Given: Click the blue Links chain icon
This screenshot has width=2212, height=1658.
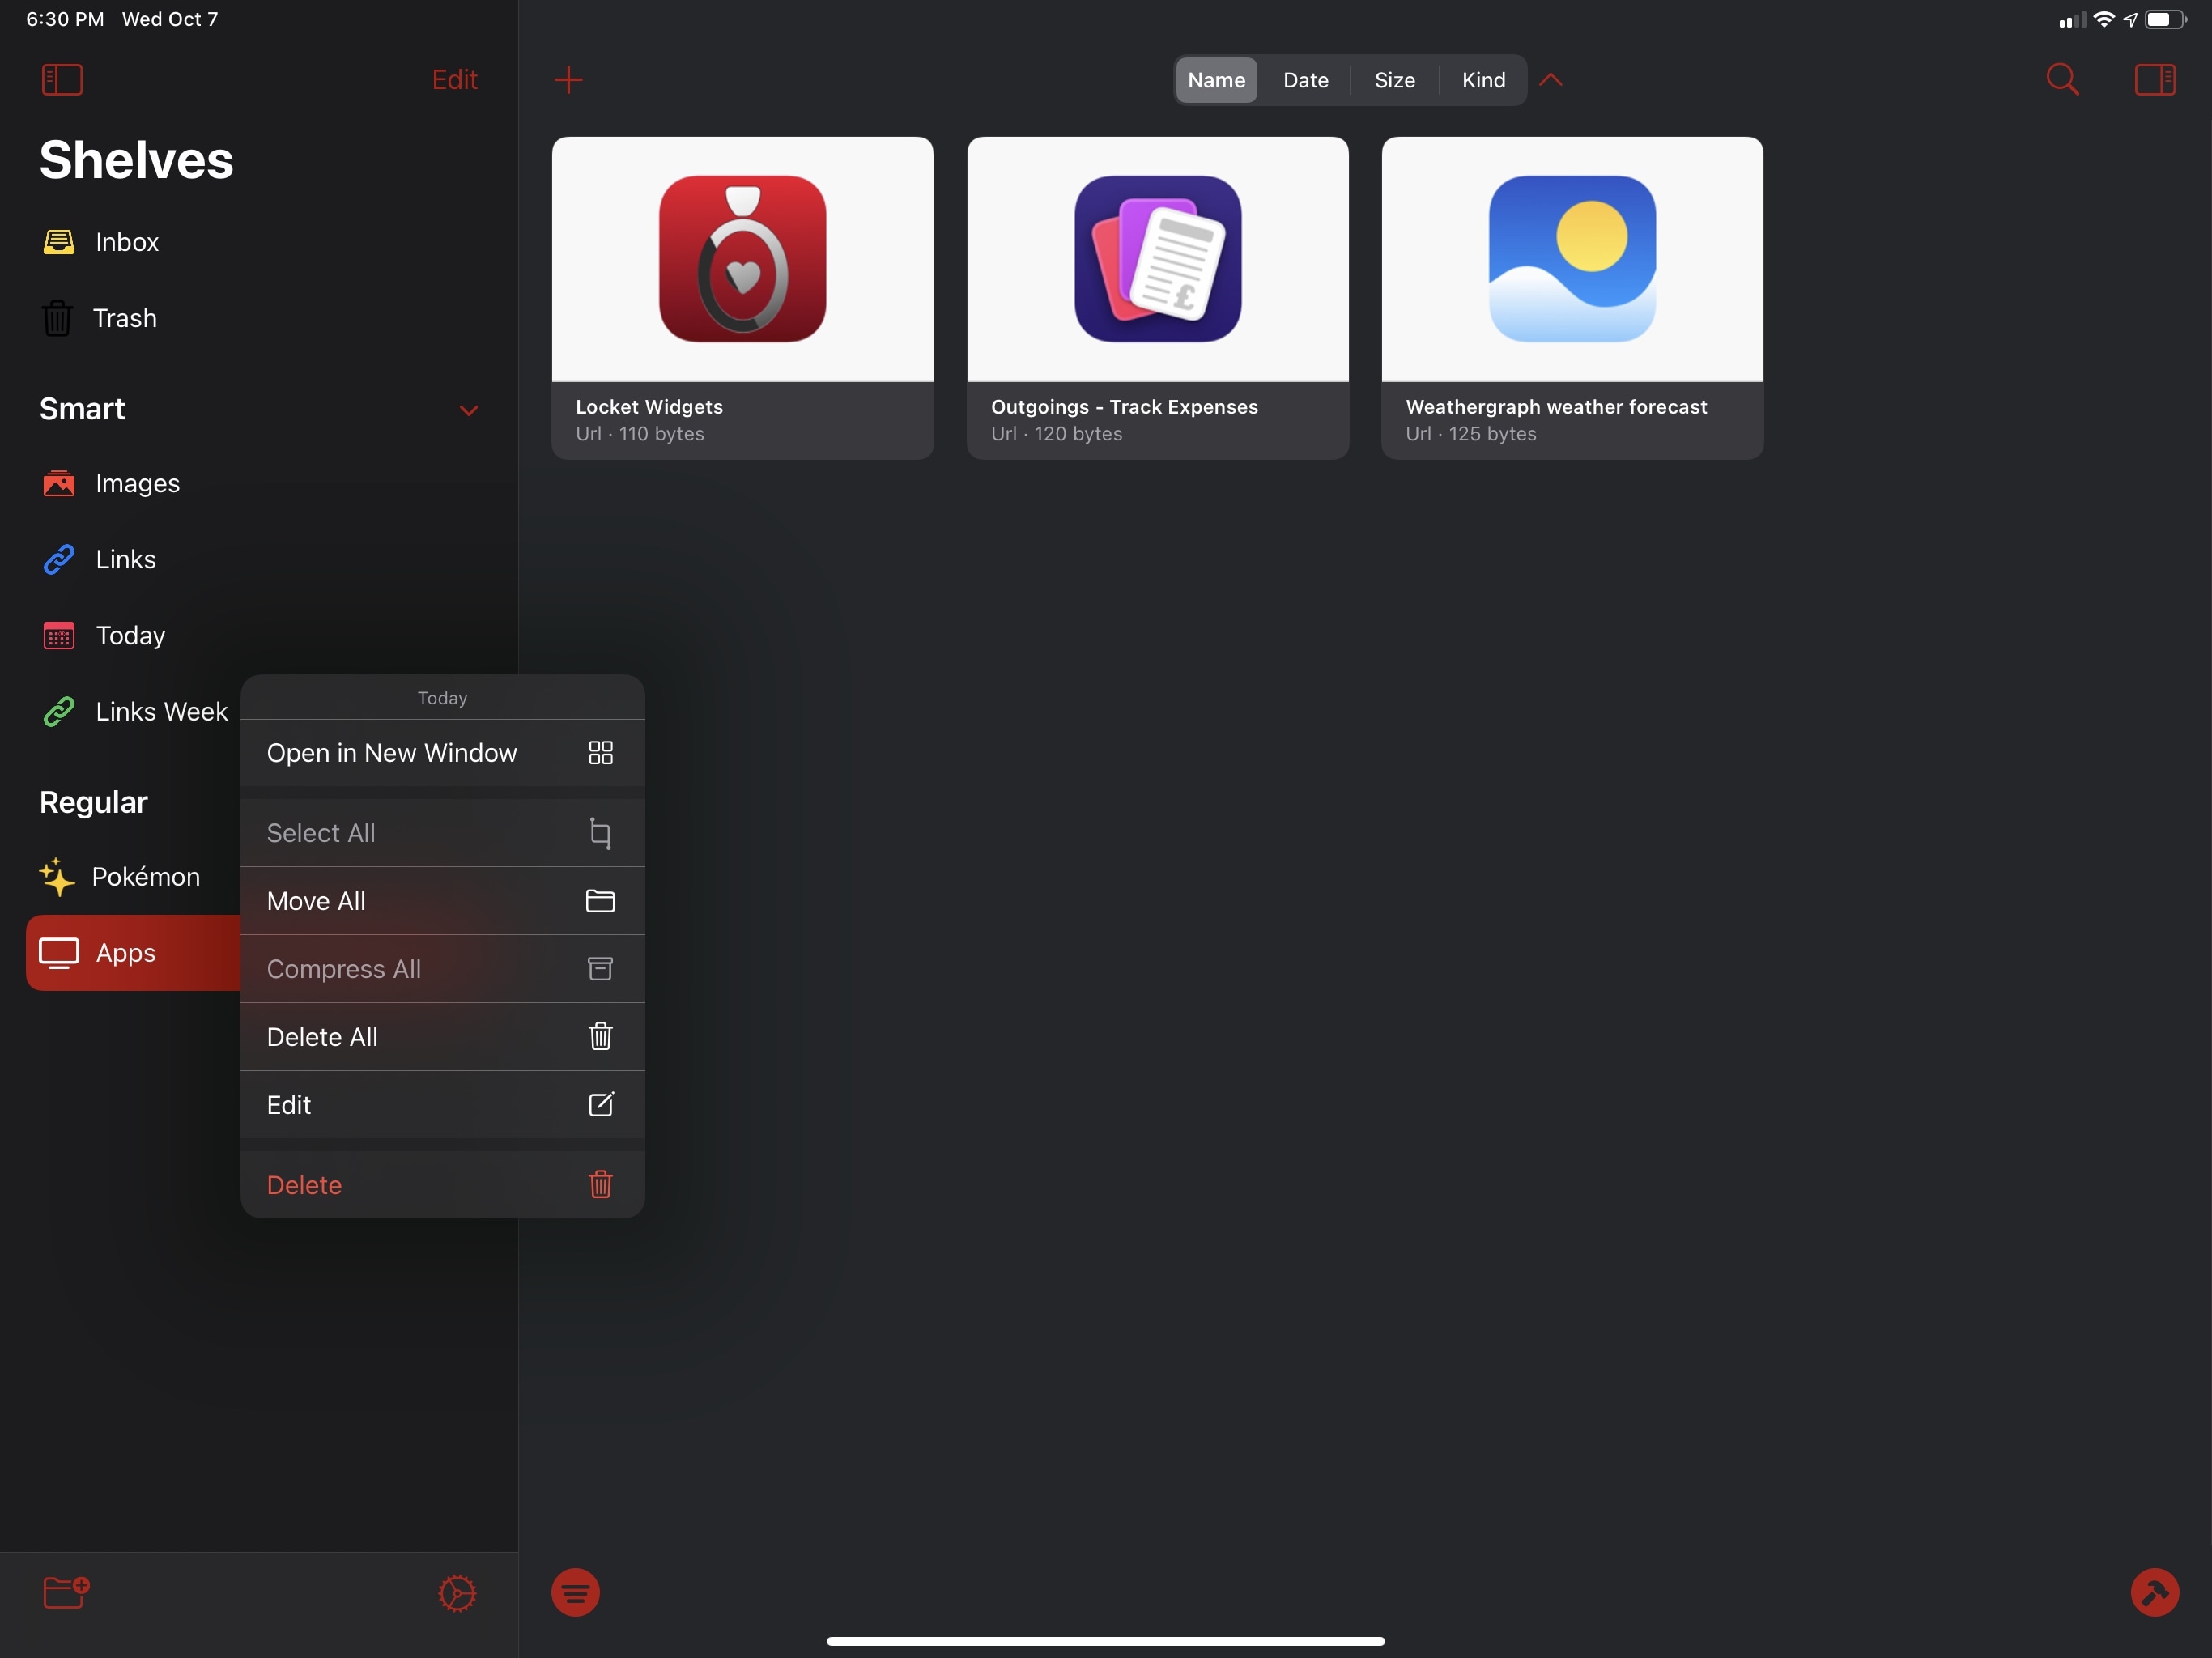Looking at the screenshot, I should (x=59, y=559).
